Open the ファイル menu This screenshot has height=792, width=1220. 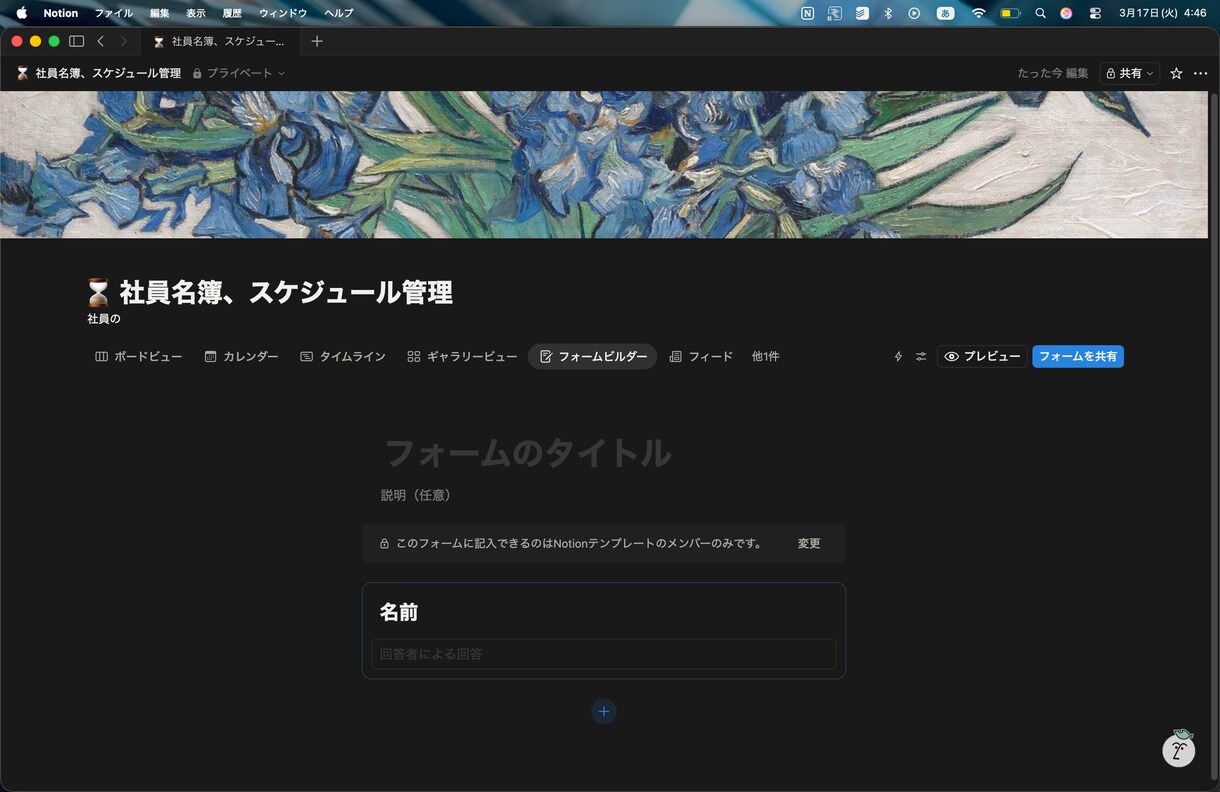[x=114, y=13]
